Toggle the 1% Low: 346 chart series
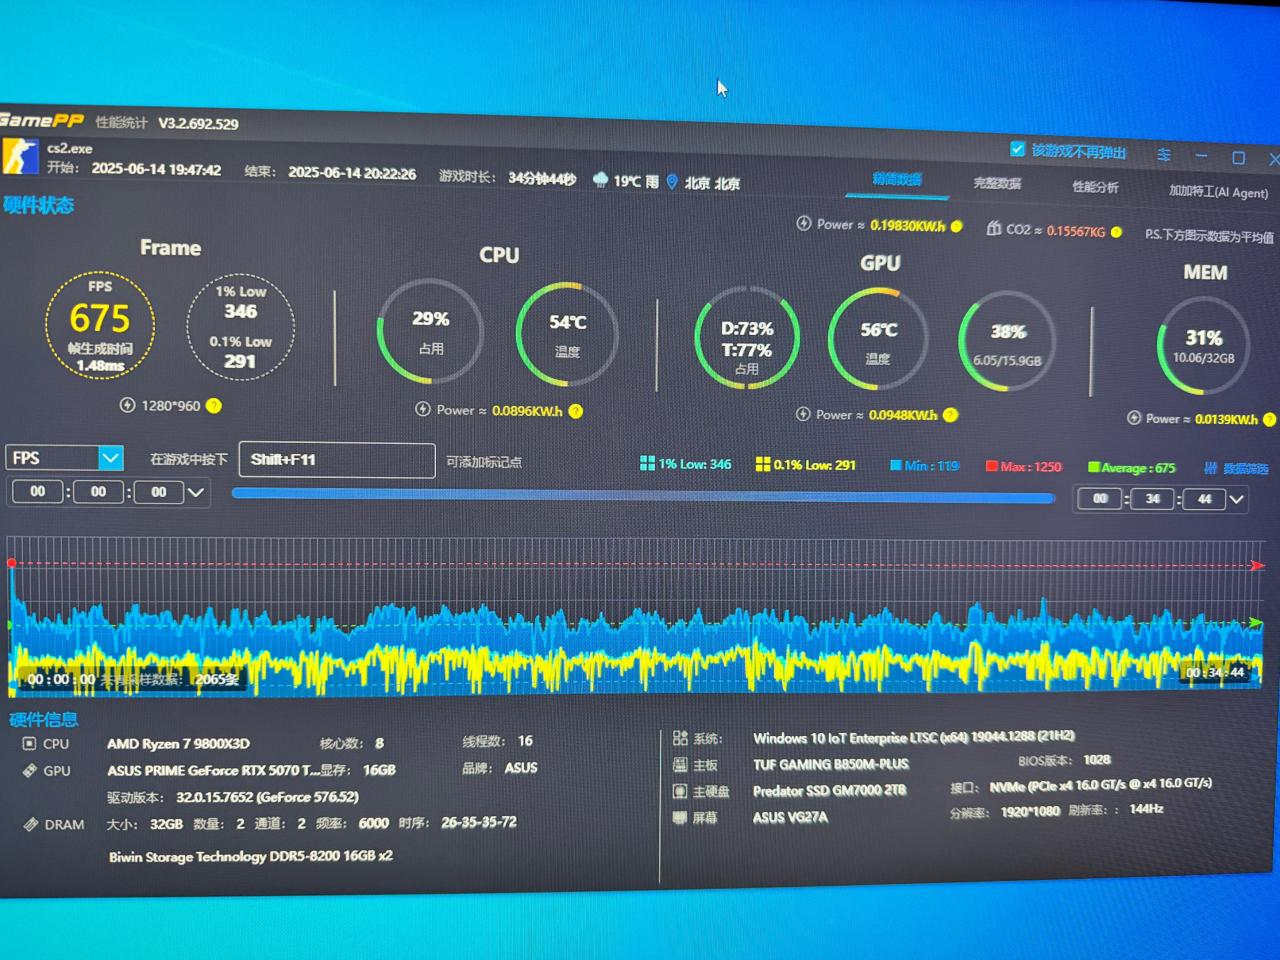 [685, 464]
